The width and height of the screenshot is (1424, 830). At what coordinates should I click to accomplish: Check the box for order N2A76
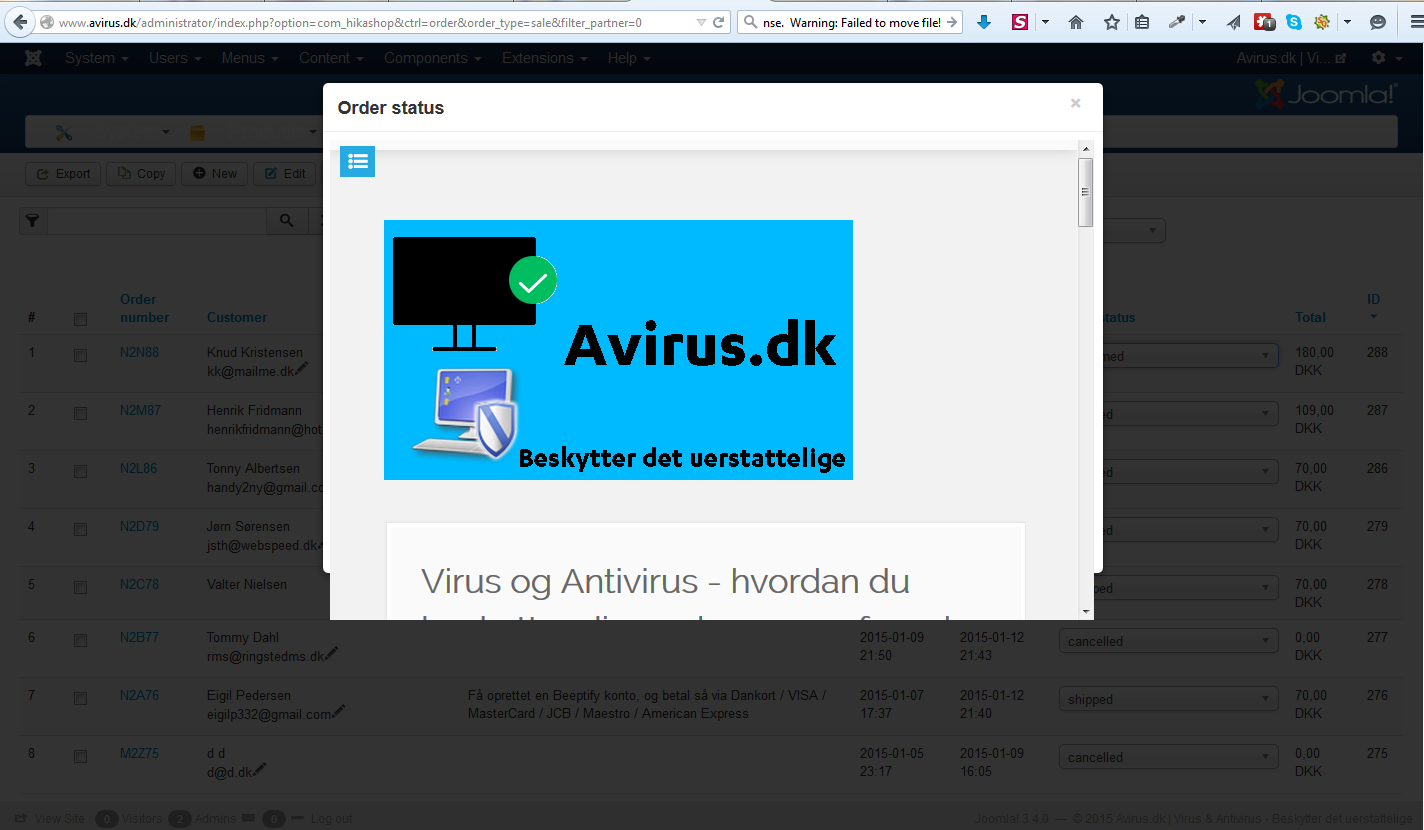coord(80,698)
